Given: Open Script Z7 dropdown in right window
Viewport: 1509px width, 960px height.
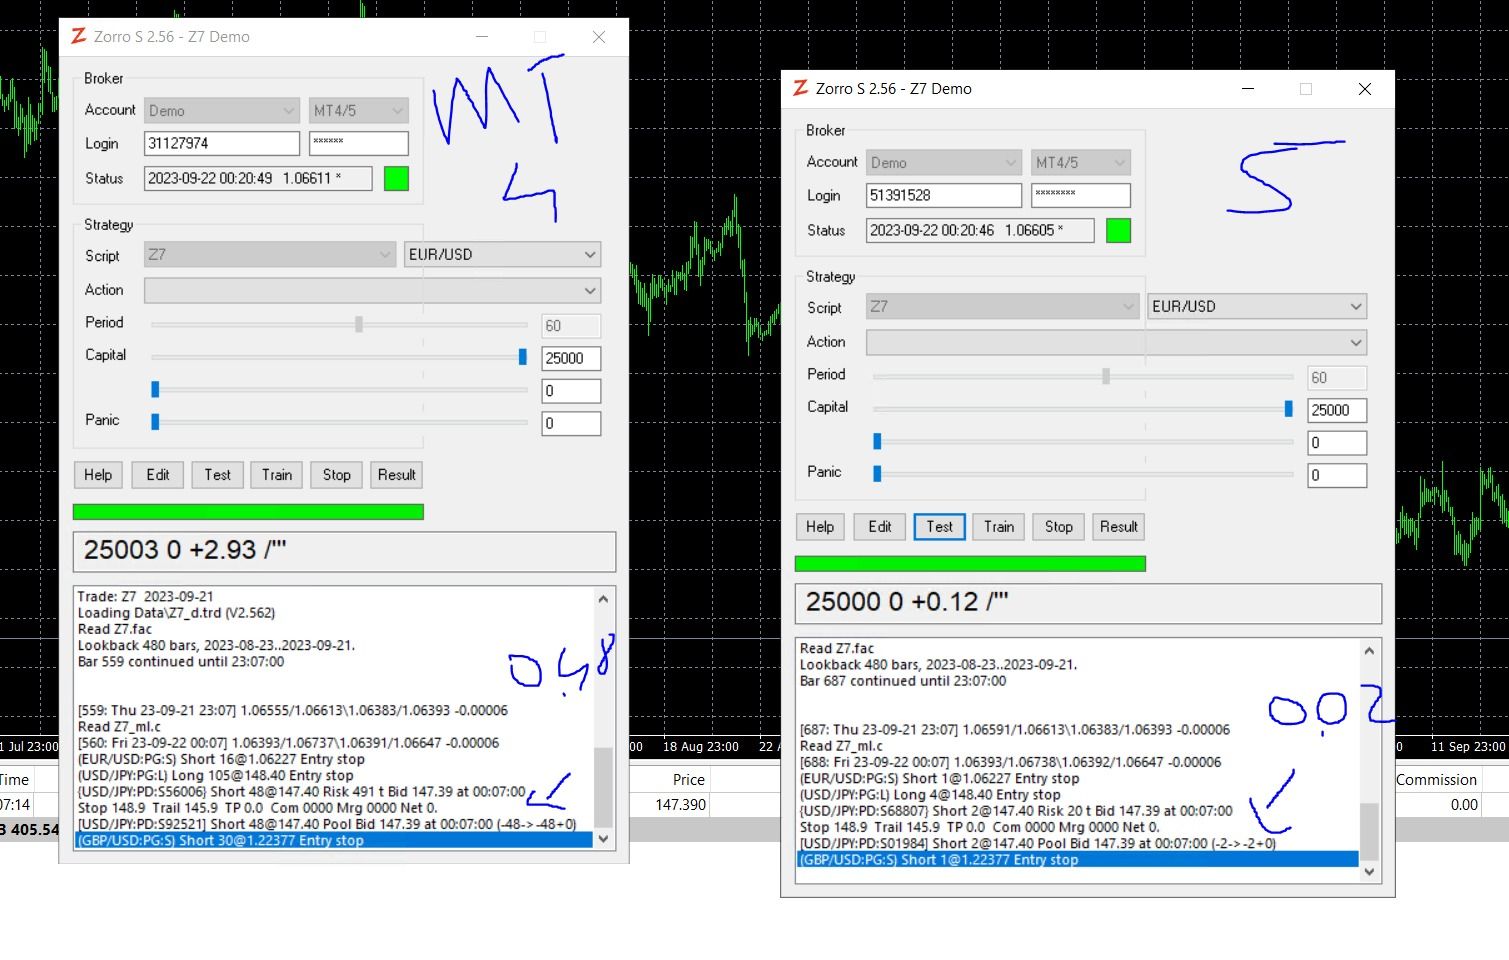Looking at the screenshot, I should [x=1002, y=306].
